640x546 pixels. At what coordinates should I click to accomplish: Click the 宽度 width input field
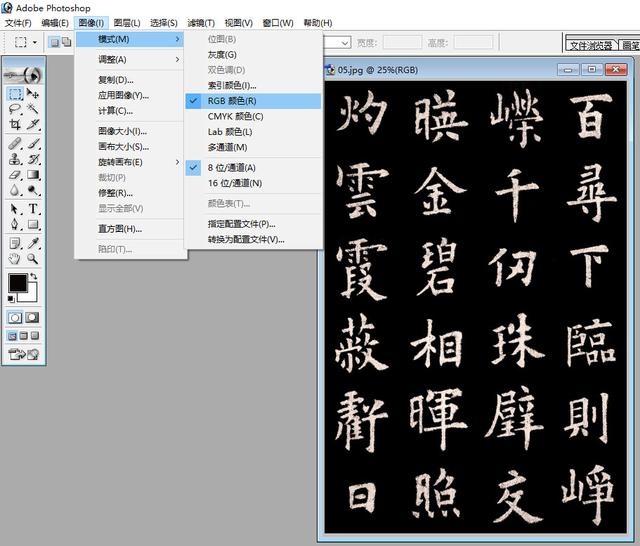(402, 42)
